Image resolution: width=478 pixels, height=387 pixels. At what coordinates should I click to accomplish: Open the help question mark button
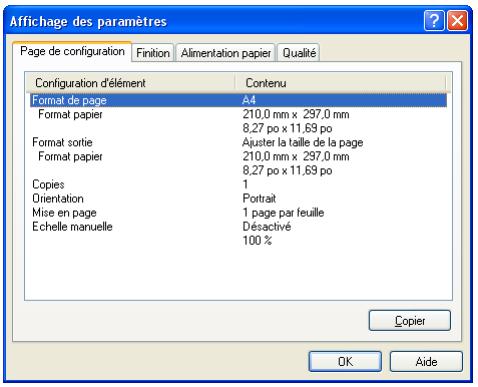tap(434, 21)
